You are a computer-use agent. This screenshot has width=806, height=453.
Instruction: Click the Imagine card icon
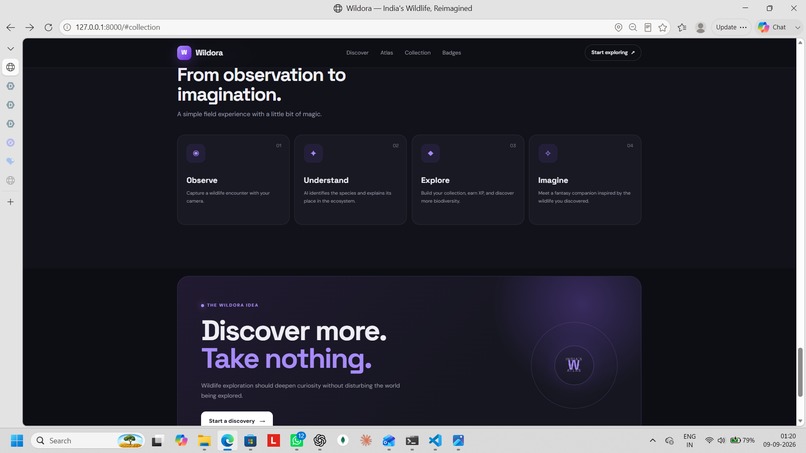(x=547, y=153)
